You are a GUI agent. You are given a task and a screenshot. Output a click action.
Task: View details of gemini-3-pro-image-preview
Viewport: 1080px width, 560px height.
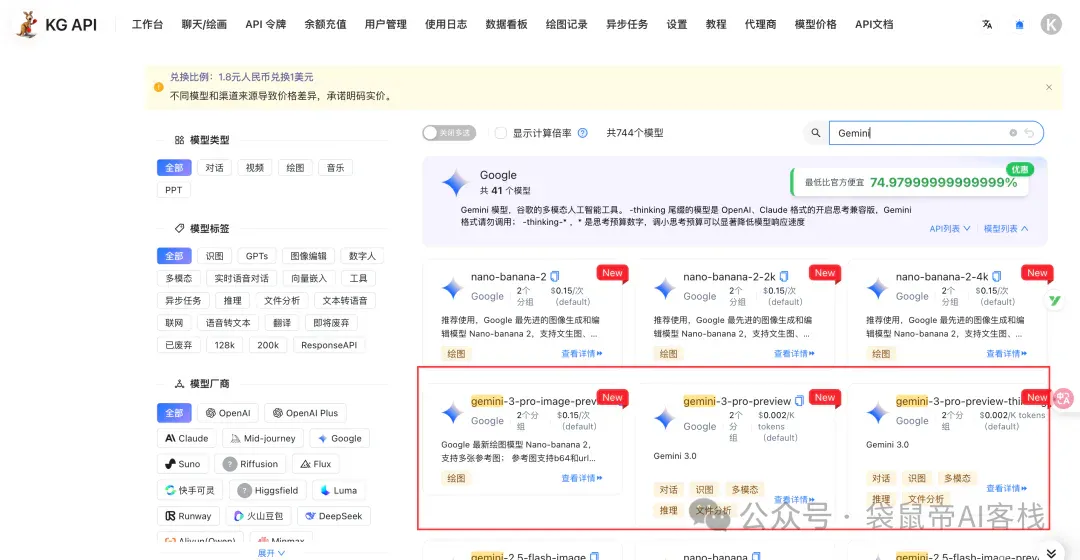(581, 478)
